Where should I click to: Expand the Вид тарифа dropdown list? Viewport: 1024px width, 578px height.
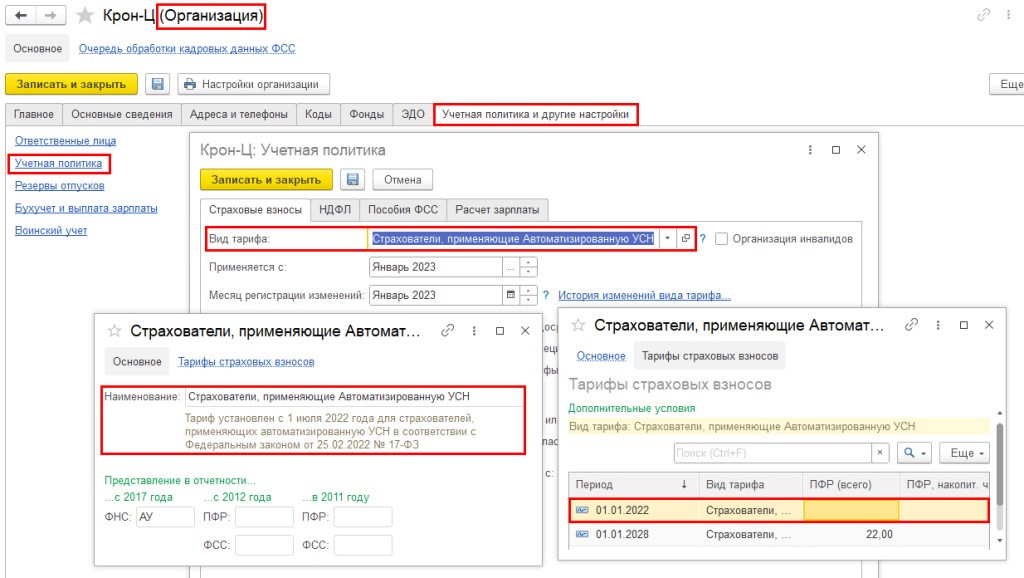coord(667,239)
